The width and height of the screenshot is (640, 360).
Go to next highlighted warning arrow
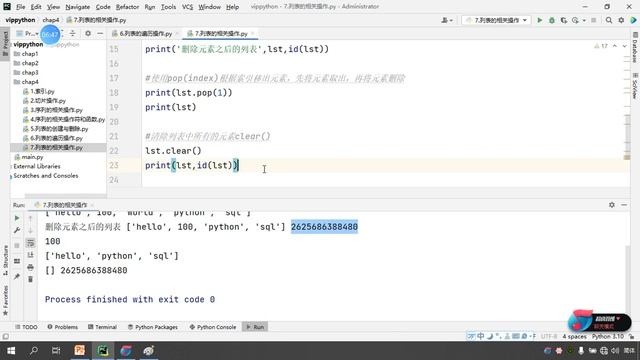pos(624,46)
